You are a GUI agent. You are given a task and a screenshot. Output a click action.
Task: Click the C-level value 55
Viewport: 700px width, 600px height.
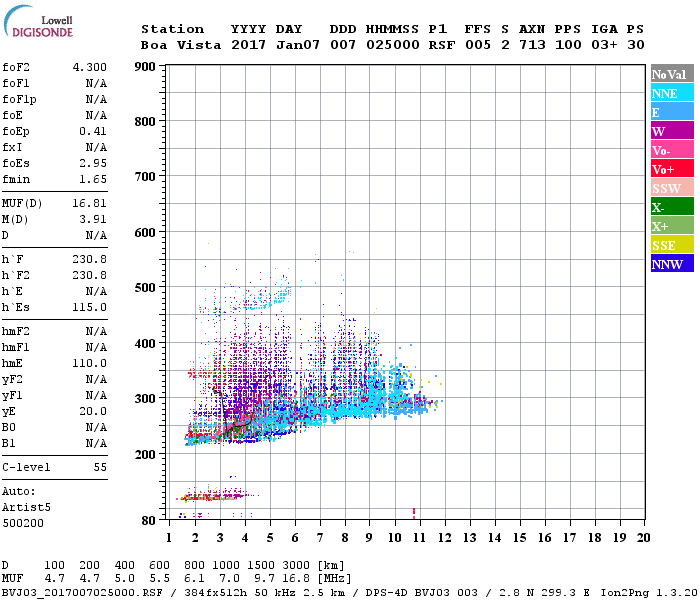click(100, 467)
